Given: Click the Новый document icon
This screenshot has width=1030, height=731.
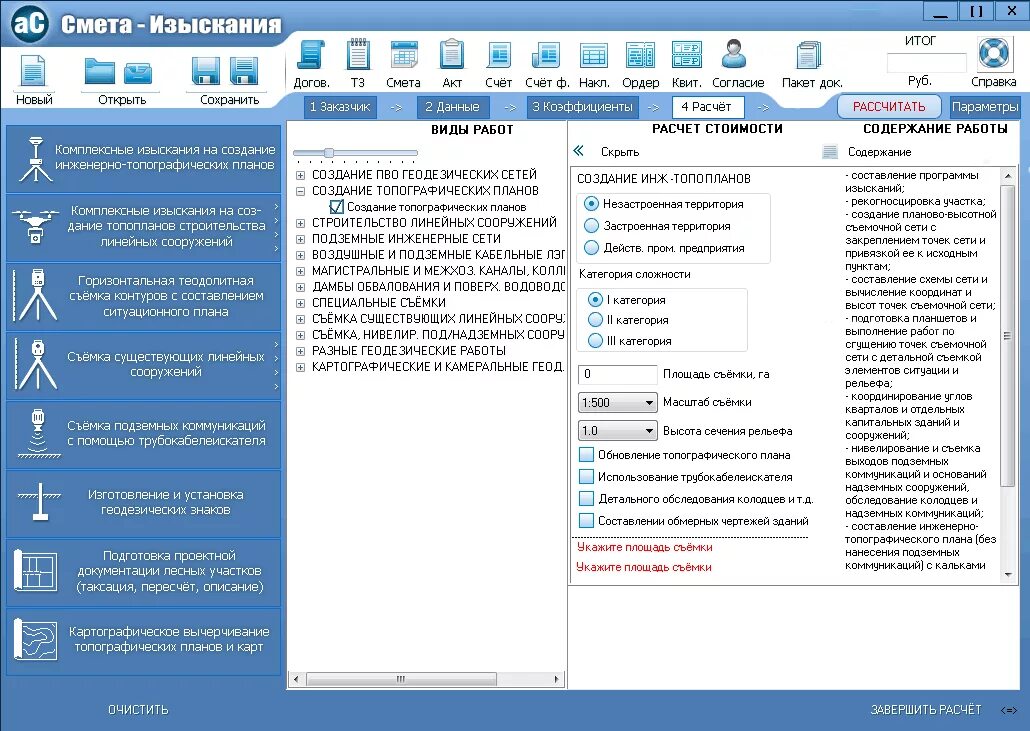Looking at the screenshot, I should (x=33, y=71).
